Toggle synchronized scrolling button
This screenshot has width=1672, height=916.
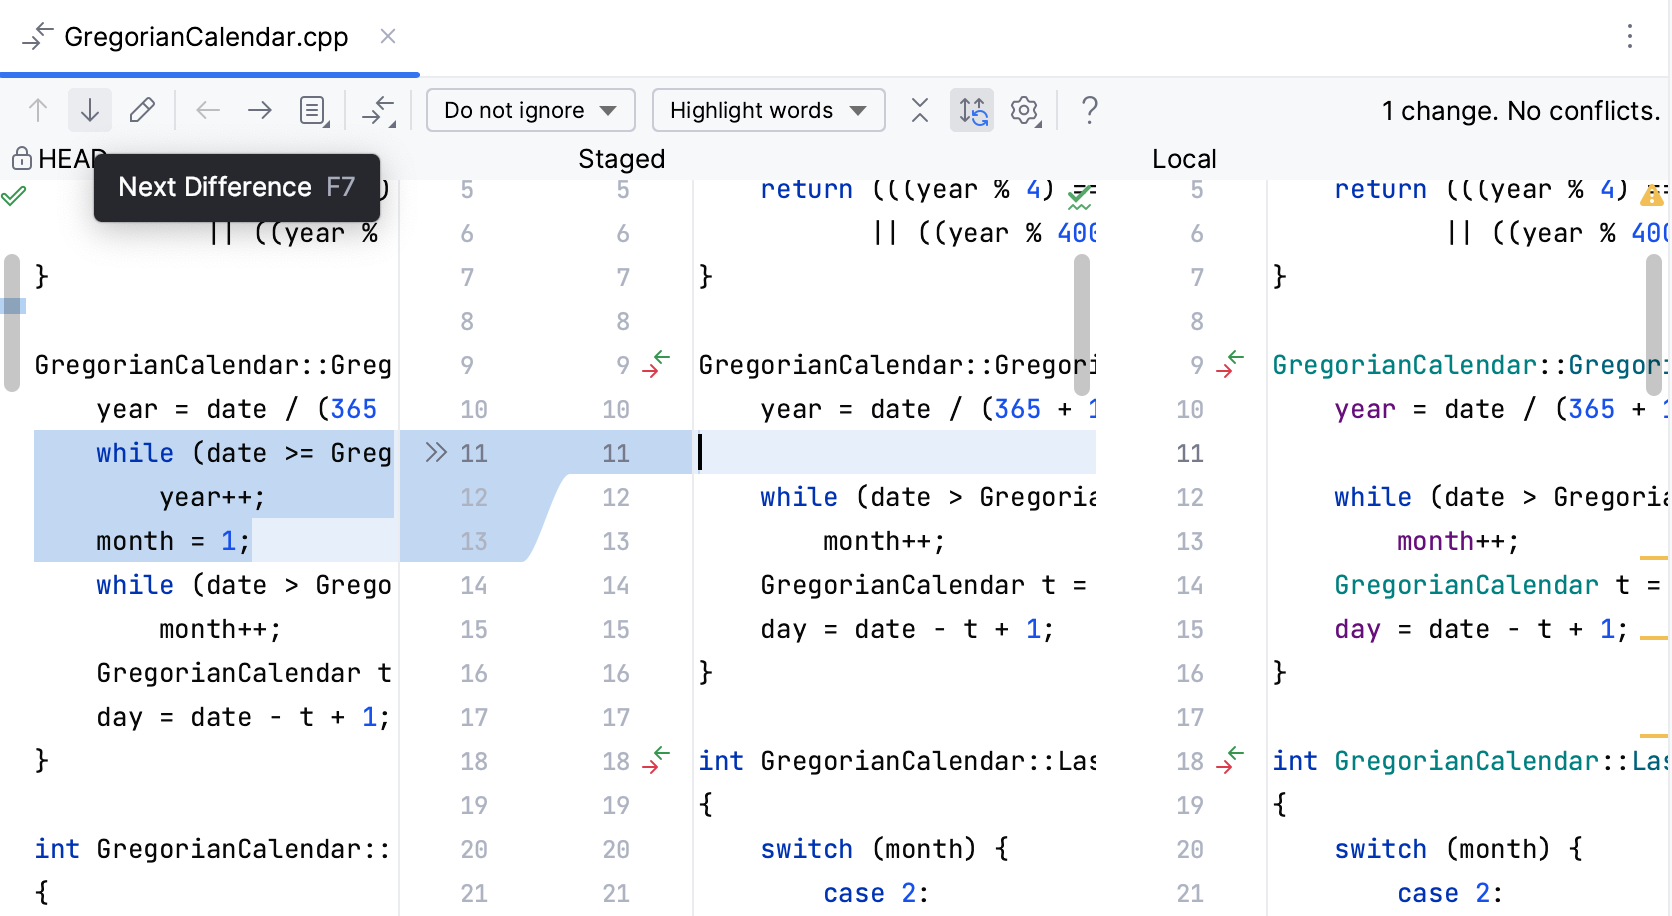[x=972, y=110]
